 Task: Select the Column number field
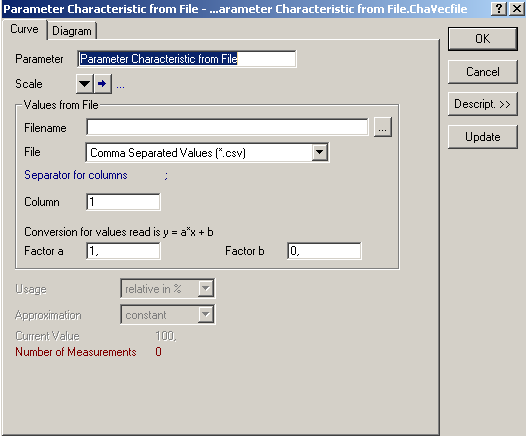123,202
